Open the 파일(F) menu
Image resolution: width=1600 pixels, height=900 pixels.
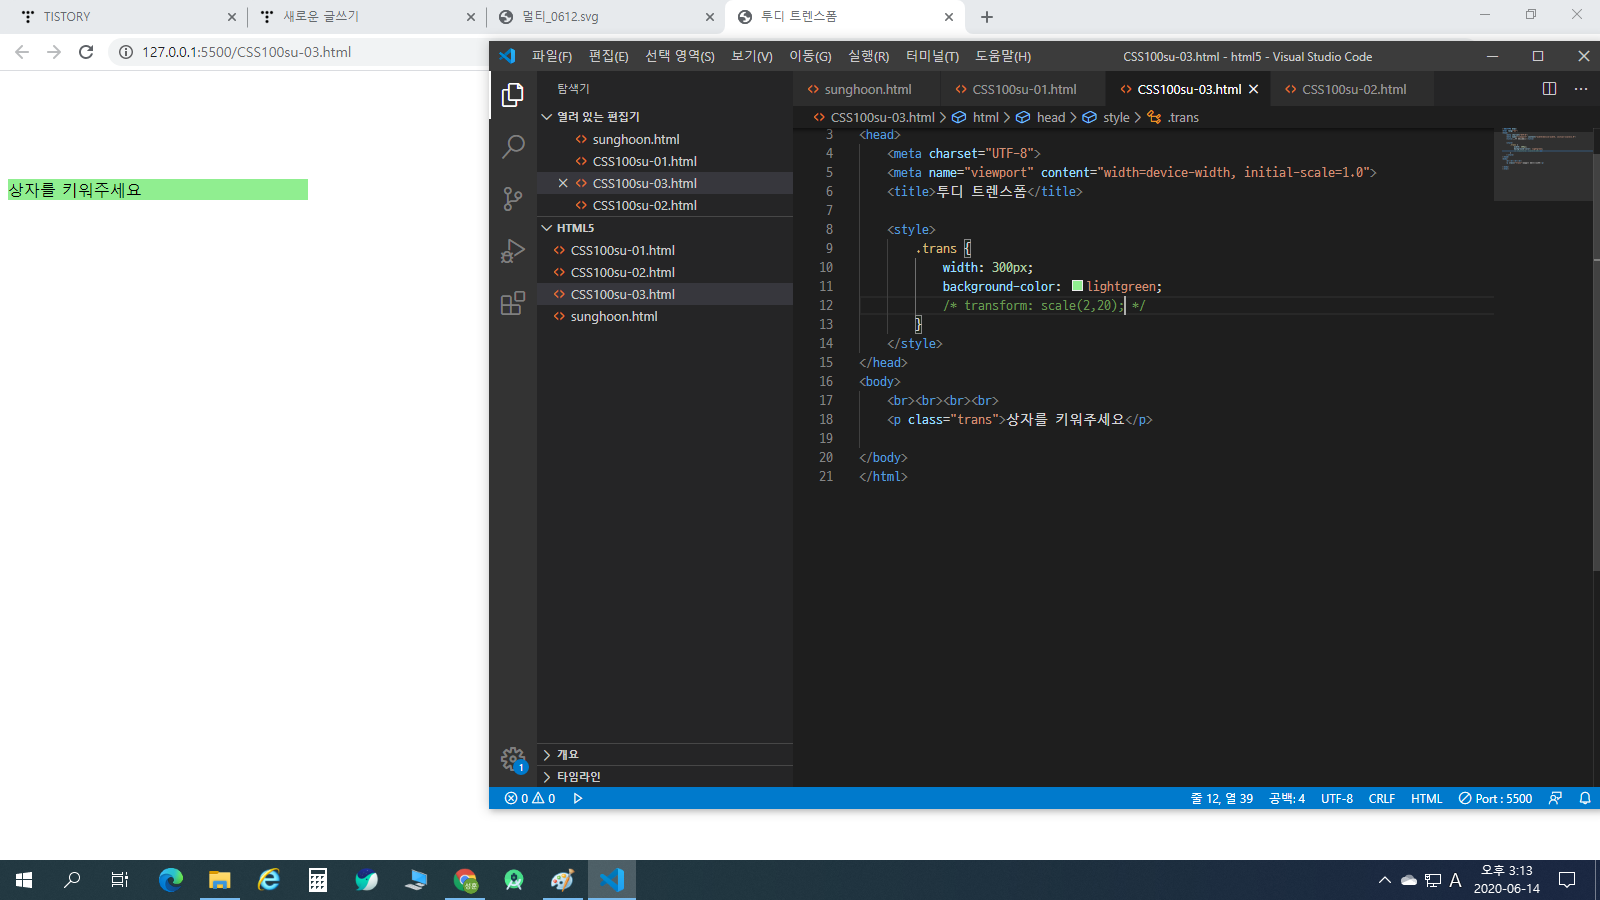(552, 56)
